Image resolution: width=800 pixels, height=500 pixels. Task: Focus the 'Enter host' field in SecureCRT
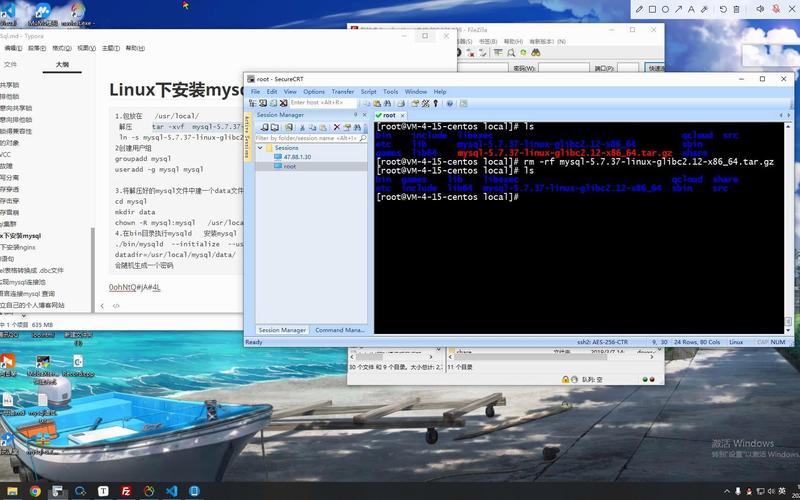[x=323, y=103]
